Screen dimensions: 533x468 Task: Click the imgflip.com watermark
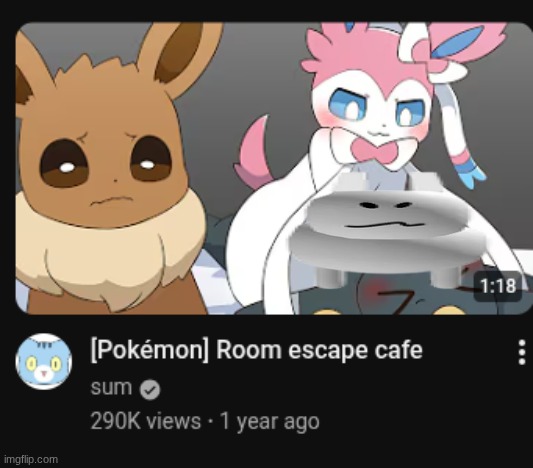31,460
